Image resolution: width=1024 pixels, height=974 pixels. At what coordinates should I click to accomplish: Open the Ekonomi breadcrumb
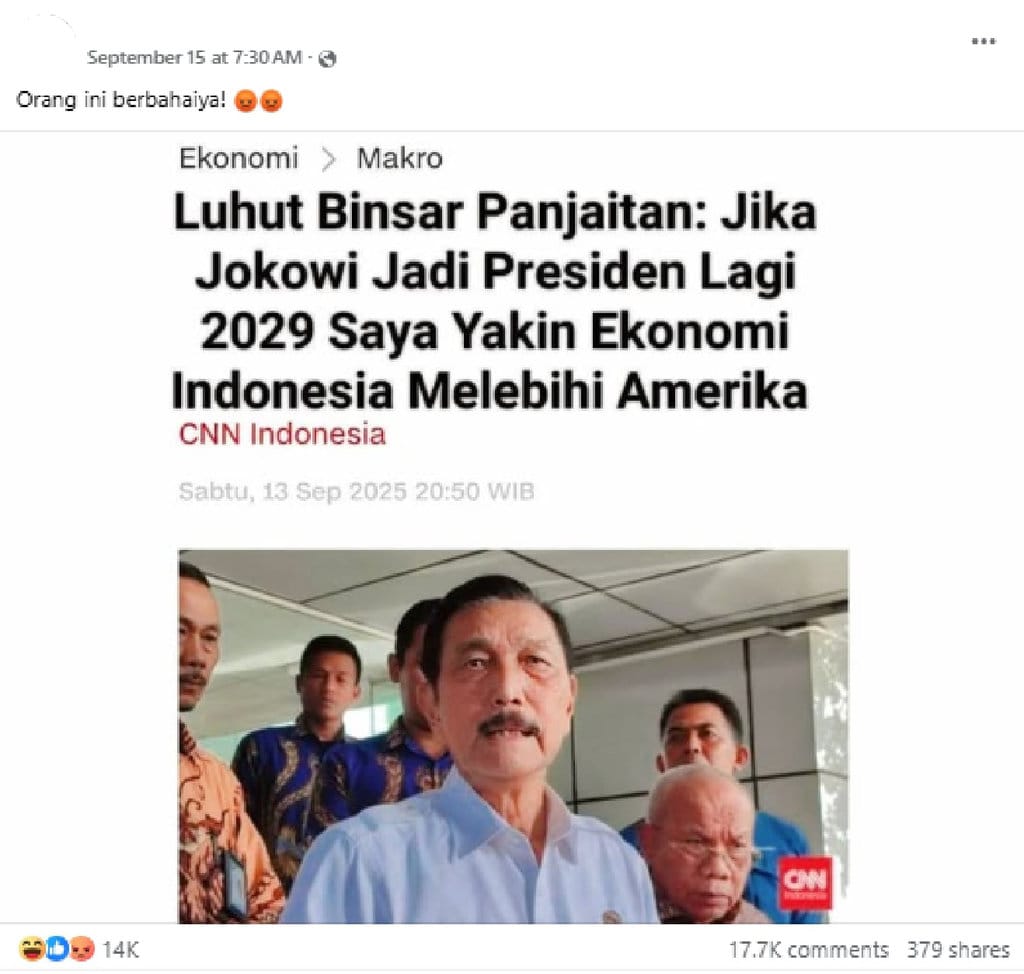[x=238, y=158]
